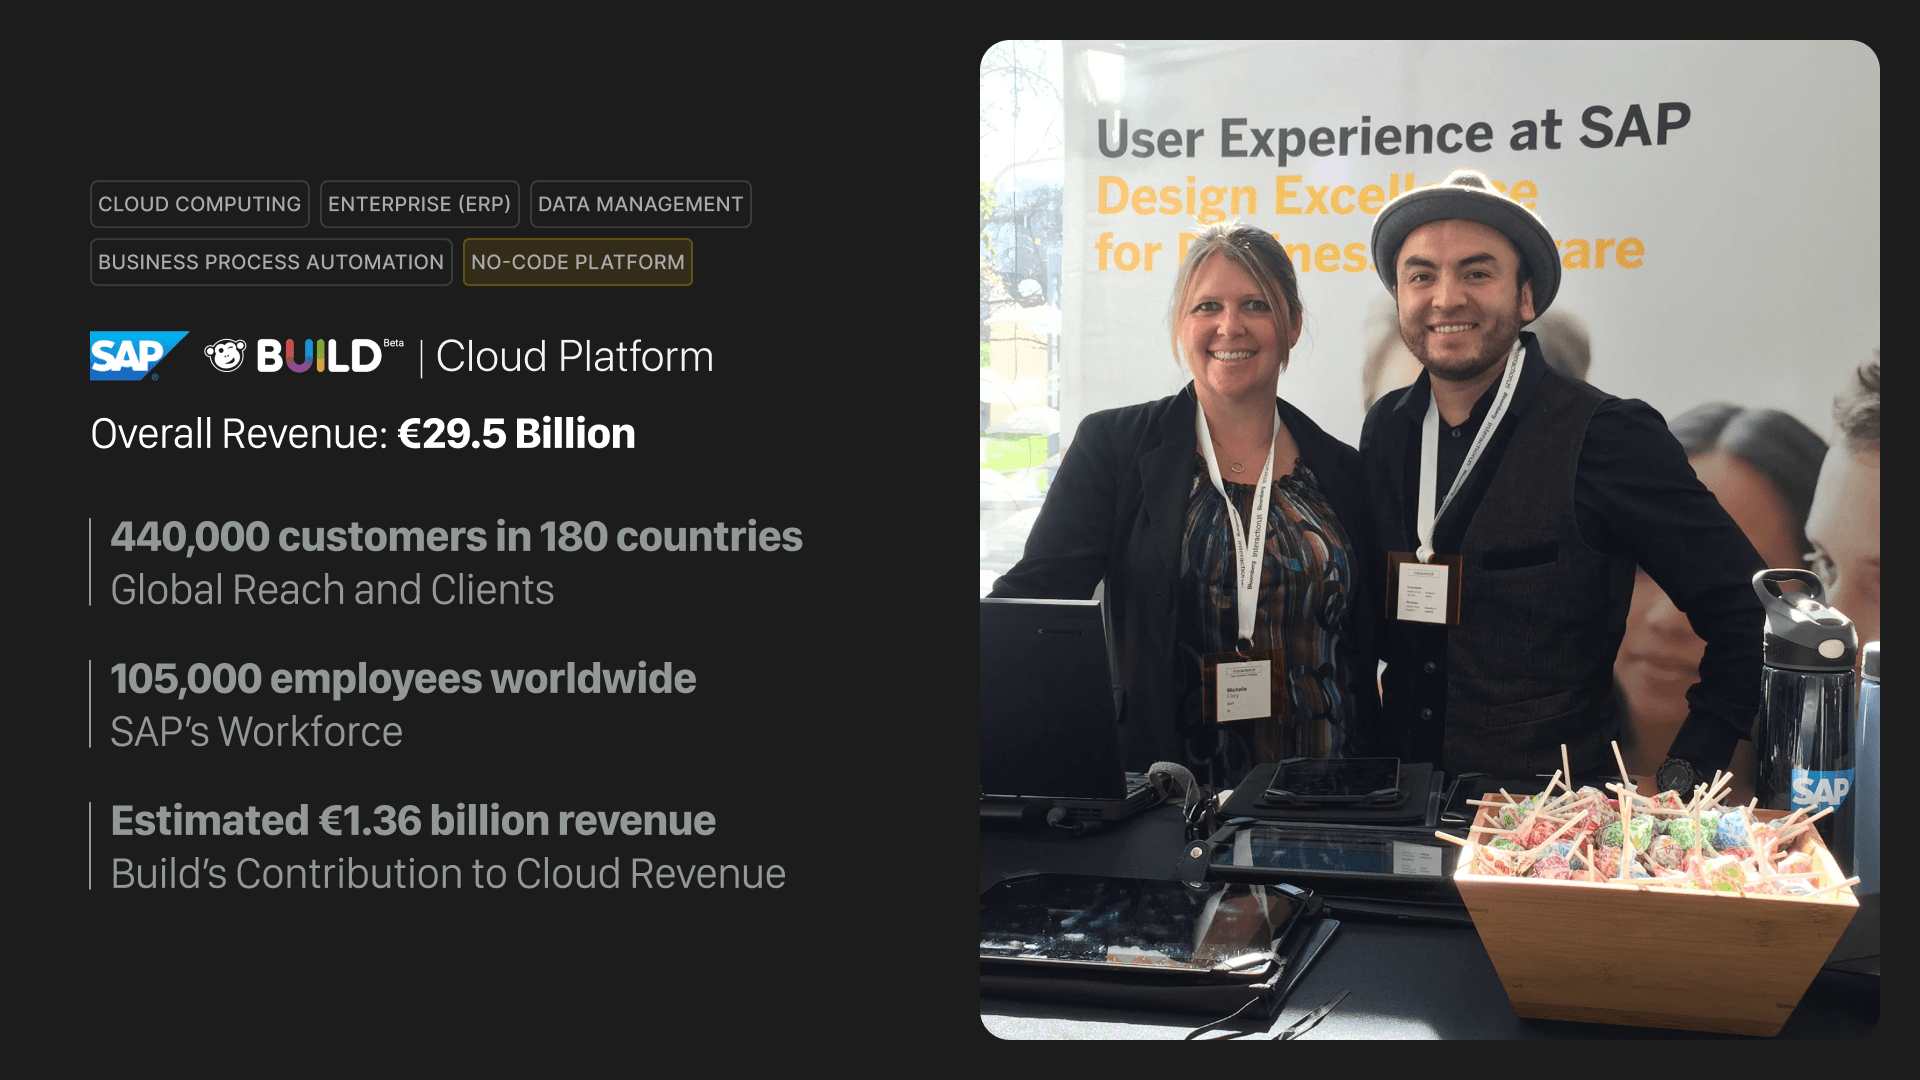Click the BUILD monkey mascot icon
Image resolution: width=1920 pixels, height=1080 pixels.
coord(225,355)
